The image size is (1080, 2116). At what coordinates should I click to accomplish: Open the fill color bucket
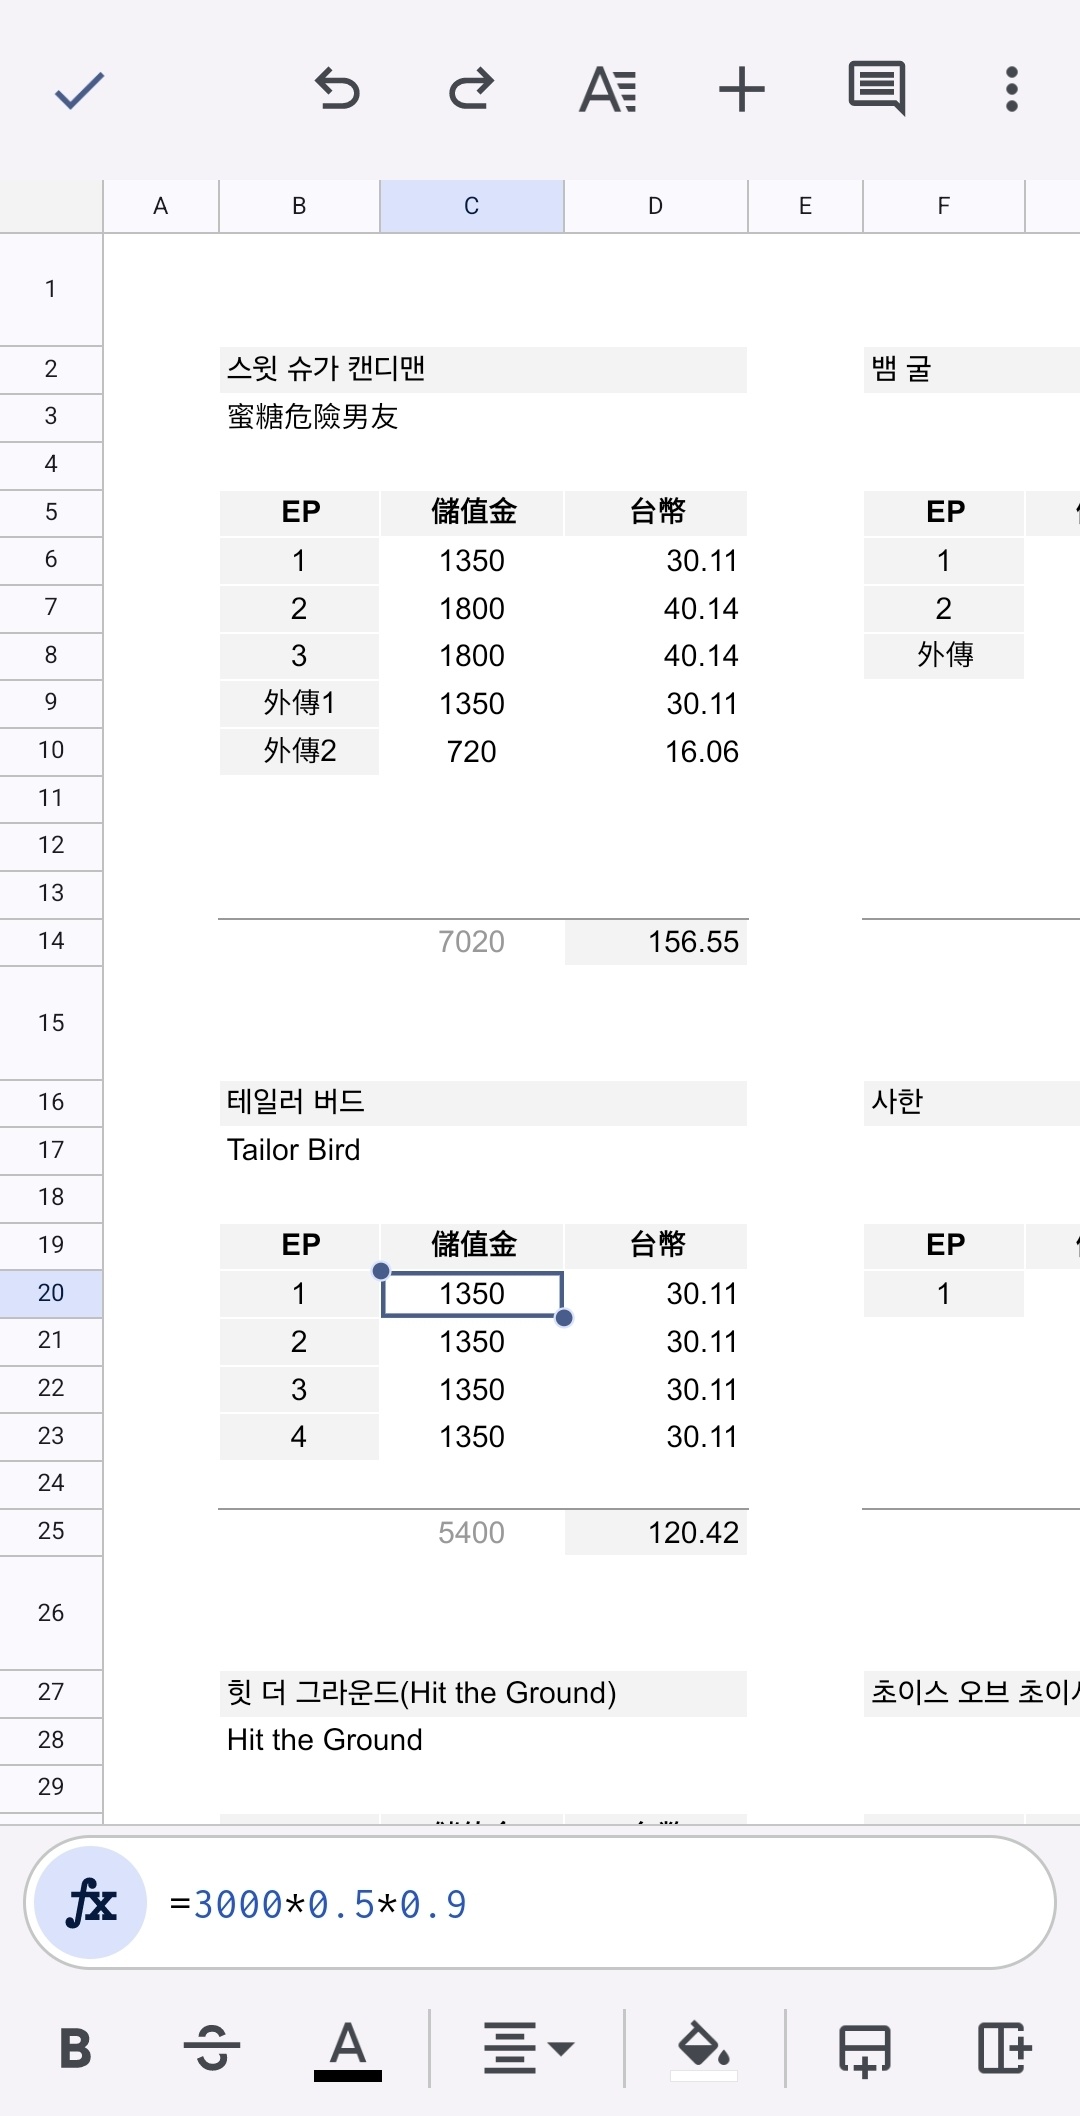click(704, 2050)
